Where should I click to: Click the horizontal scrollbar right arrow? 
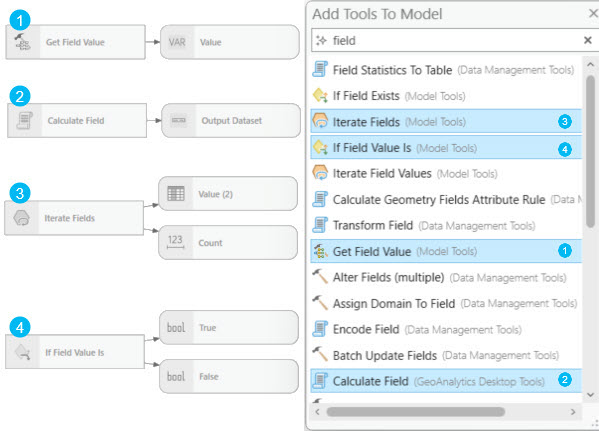(573, 412)
